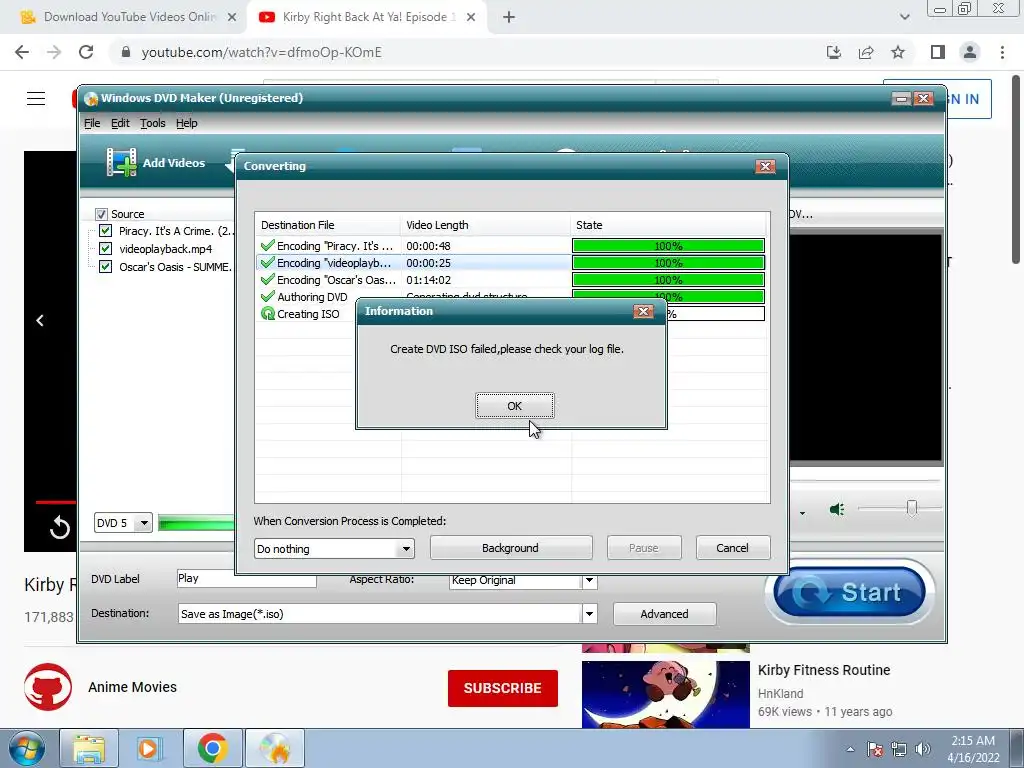Uncheck the Piracy. It's A Crime checkbox

(x=105, y=231)
